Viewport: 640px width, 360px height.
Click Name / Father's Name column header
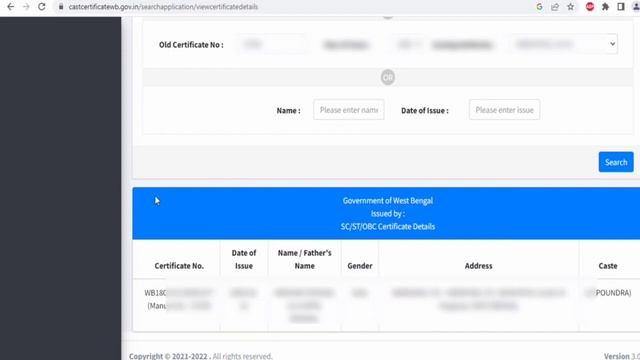pos(304,259)
